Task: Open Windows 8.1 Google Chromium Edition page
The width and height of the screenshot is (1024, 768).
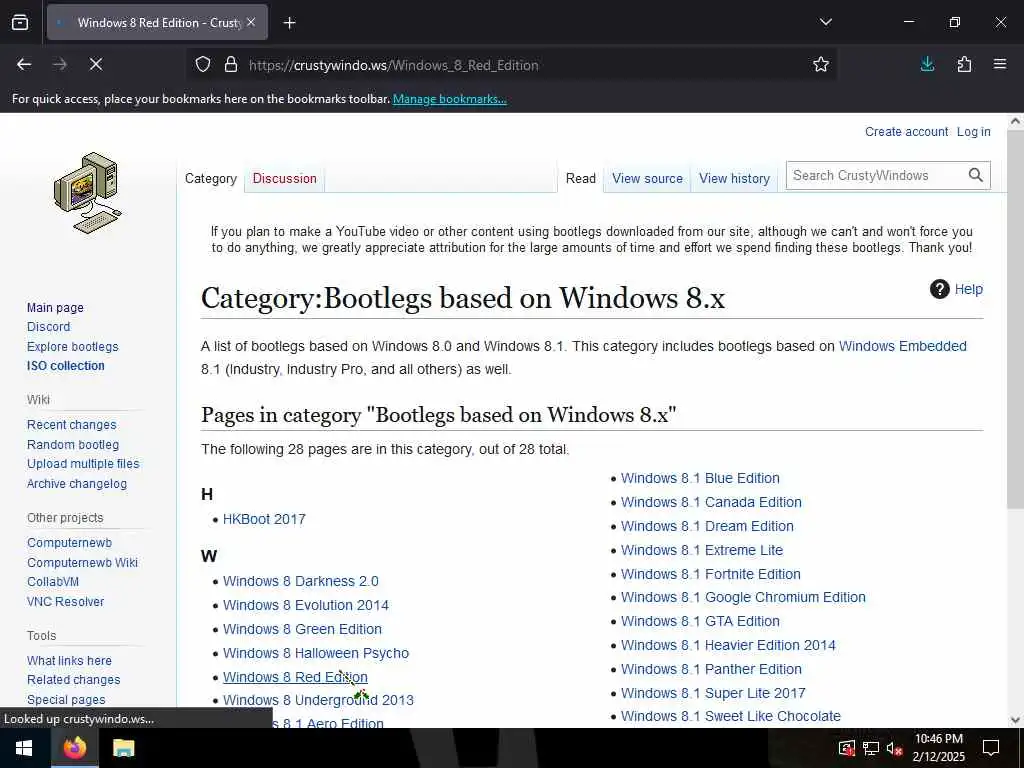Action: [743, 598]
